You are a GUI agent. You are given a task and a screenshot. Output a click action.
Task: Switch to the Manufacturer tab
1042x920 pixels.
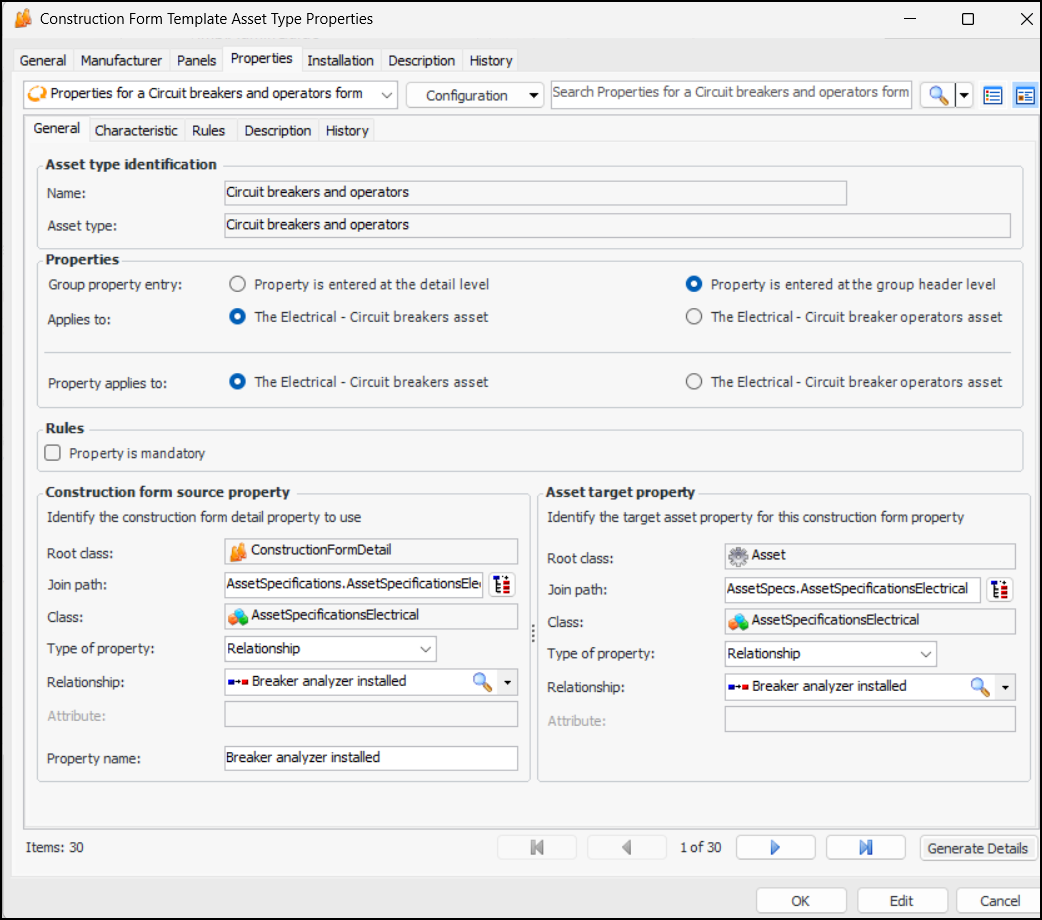click(121, 60)
